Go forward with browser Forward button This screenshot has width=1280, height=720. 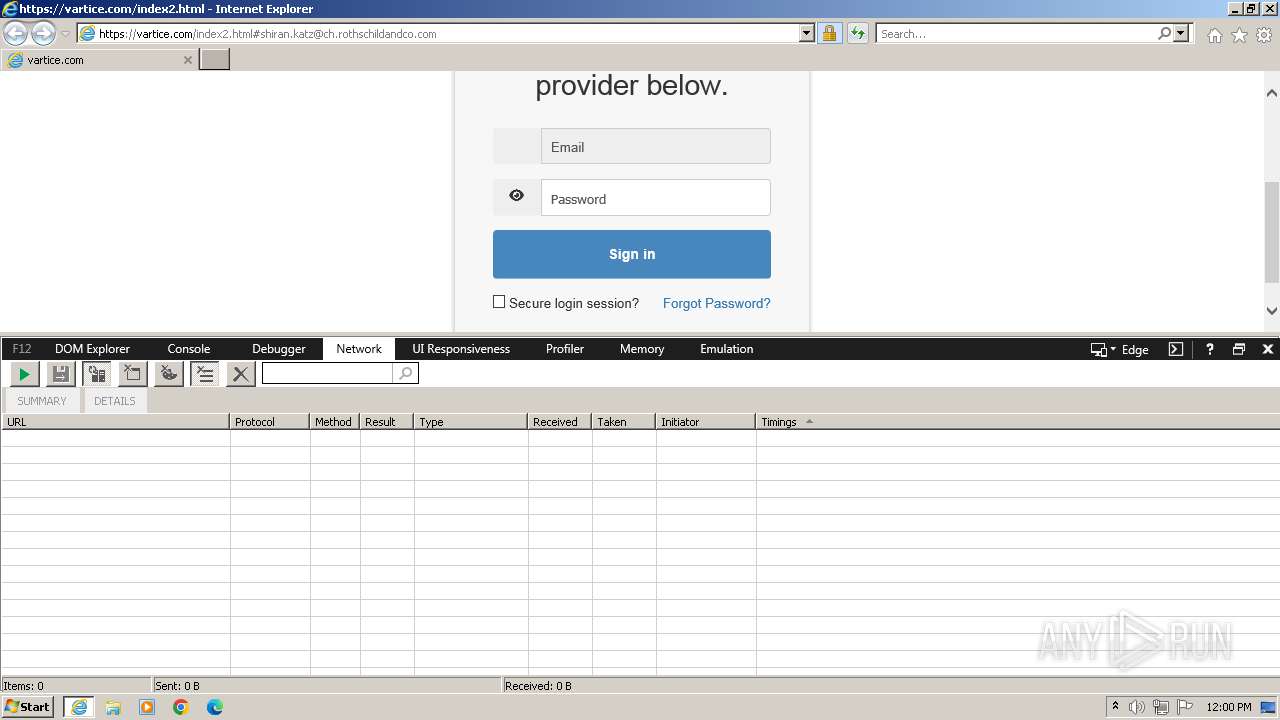tap(43, 34)
